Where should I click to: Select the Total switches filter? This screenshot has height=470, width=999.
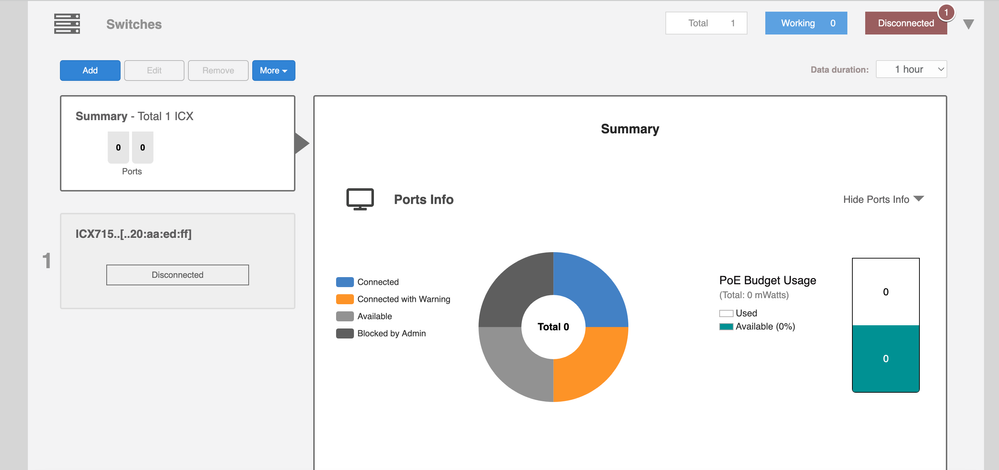click(x=707, y=23)
